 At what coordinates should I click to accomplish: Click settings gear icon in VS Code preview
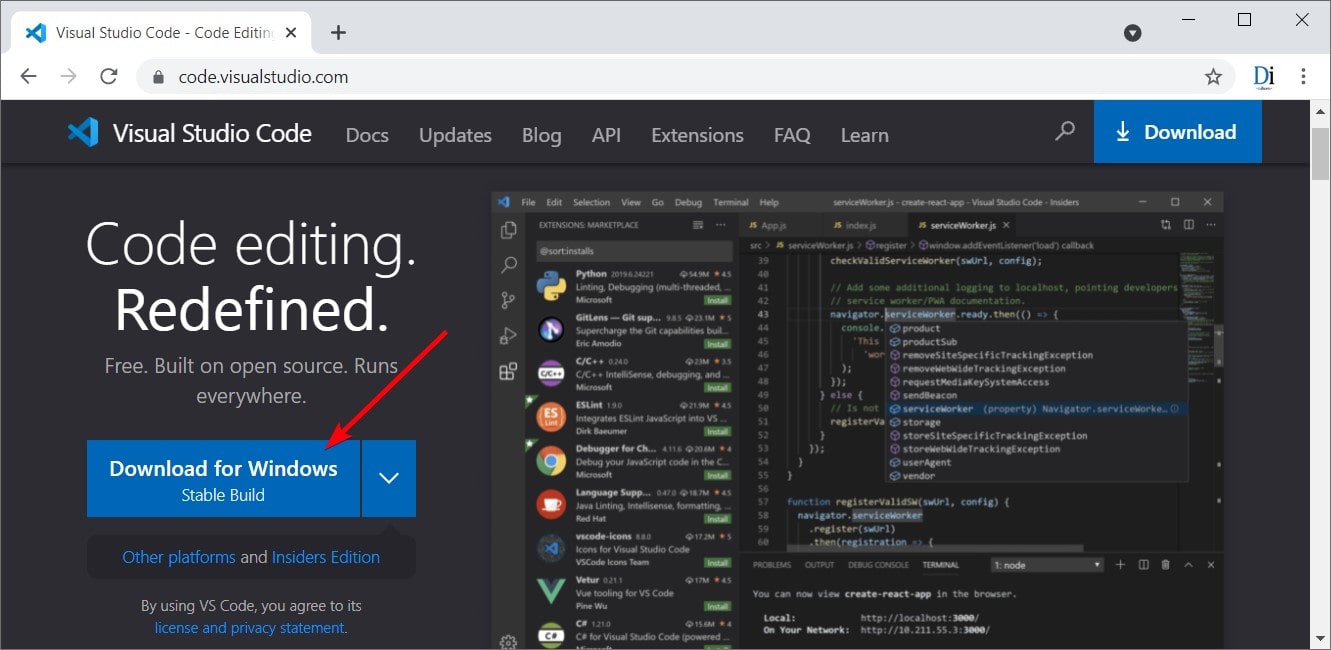tap(509, 641)
